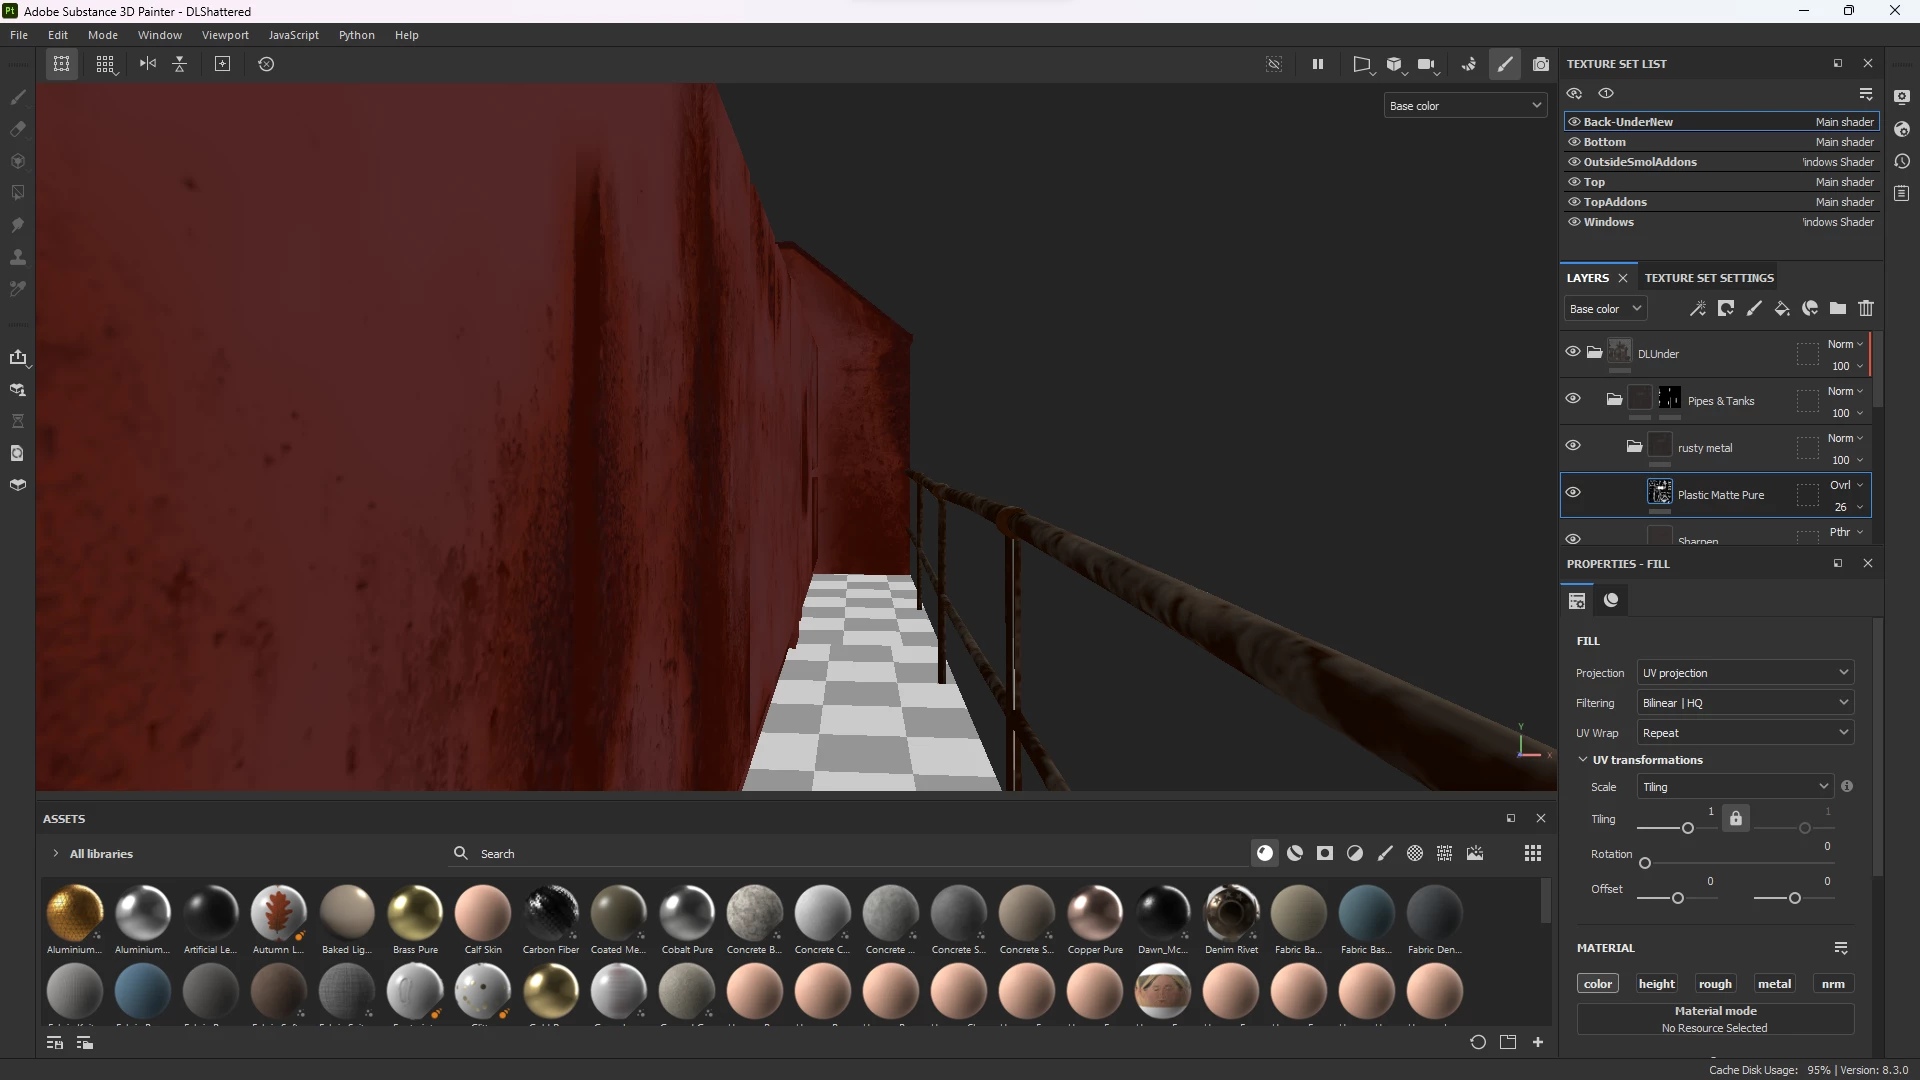Viewport: 1920px width, 1080px height.
Task: Toggle the rough material channel button
Action: [x=1715, y=984]
